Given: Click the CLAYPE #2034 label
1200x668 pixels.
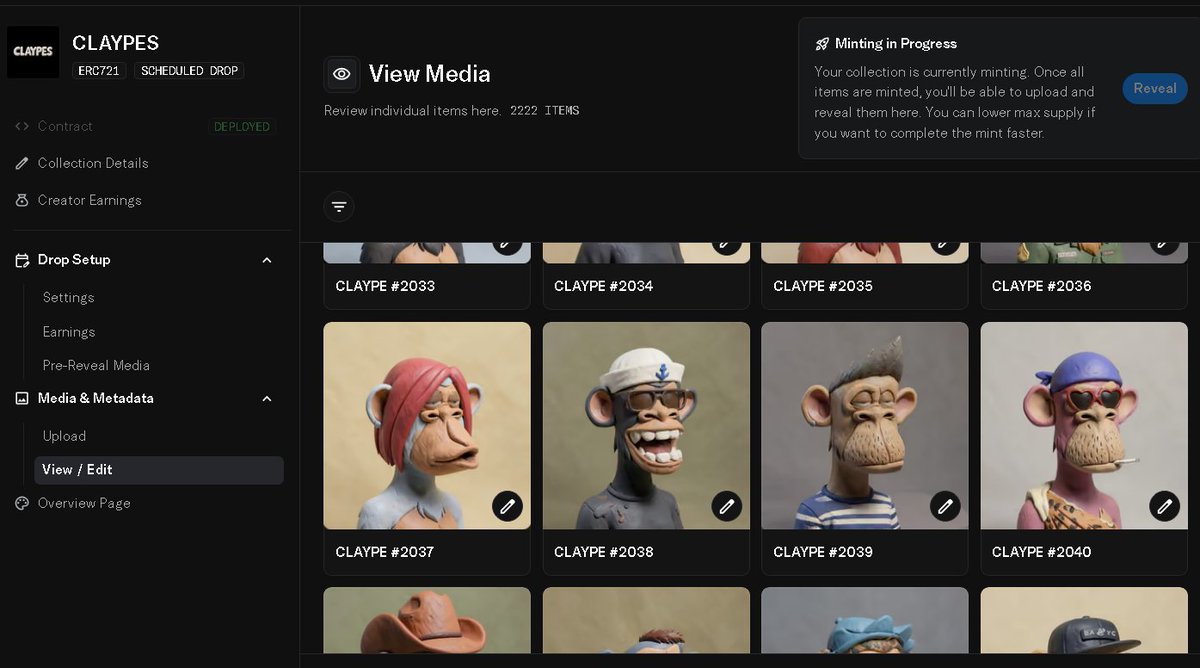Looking at the screenshot, I should coord(604,286).
